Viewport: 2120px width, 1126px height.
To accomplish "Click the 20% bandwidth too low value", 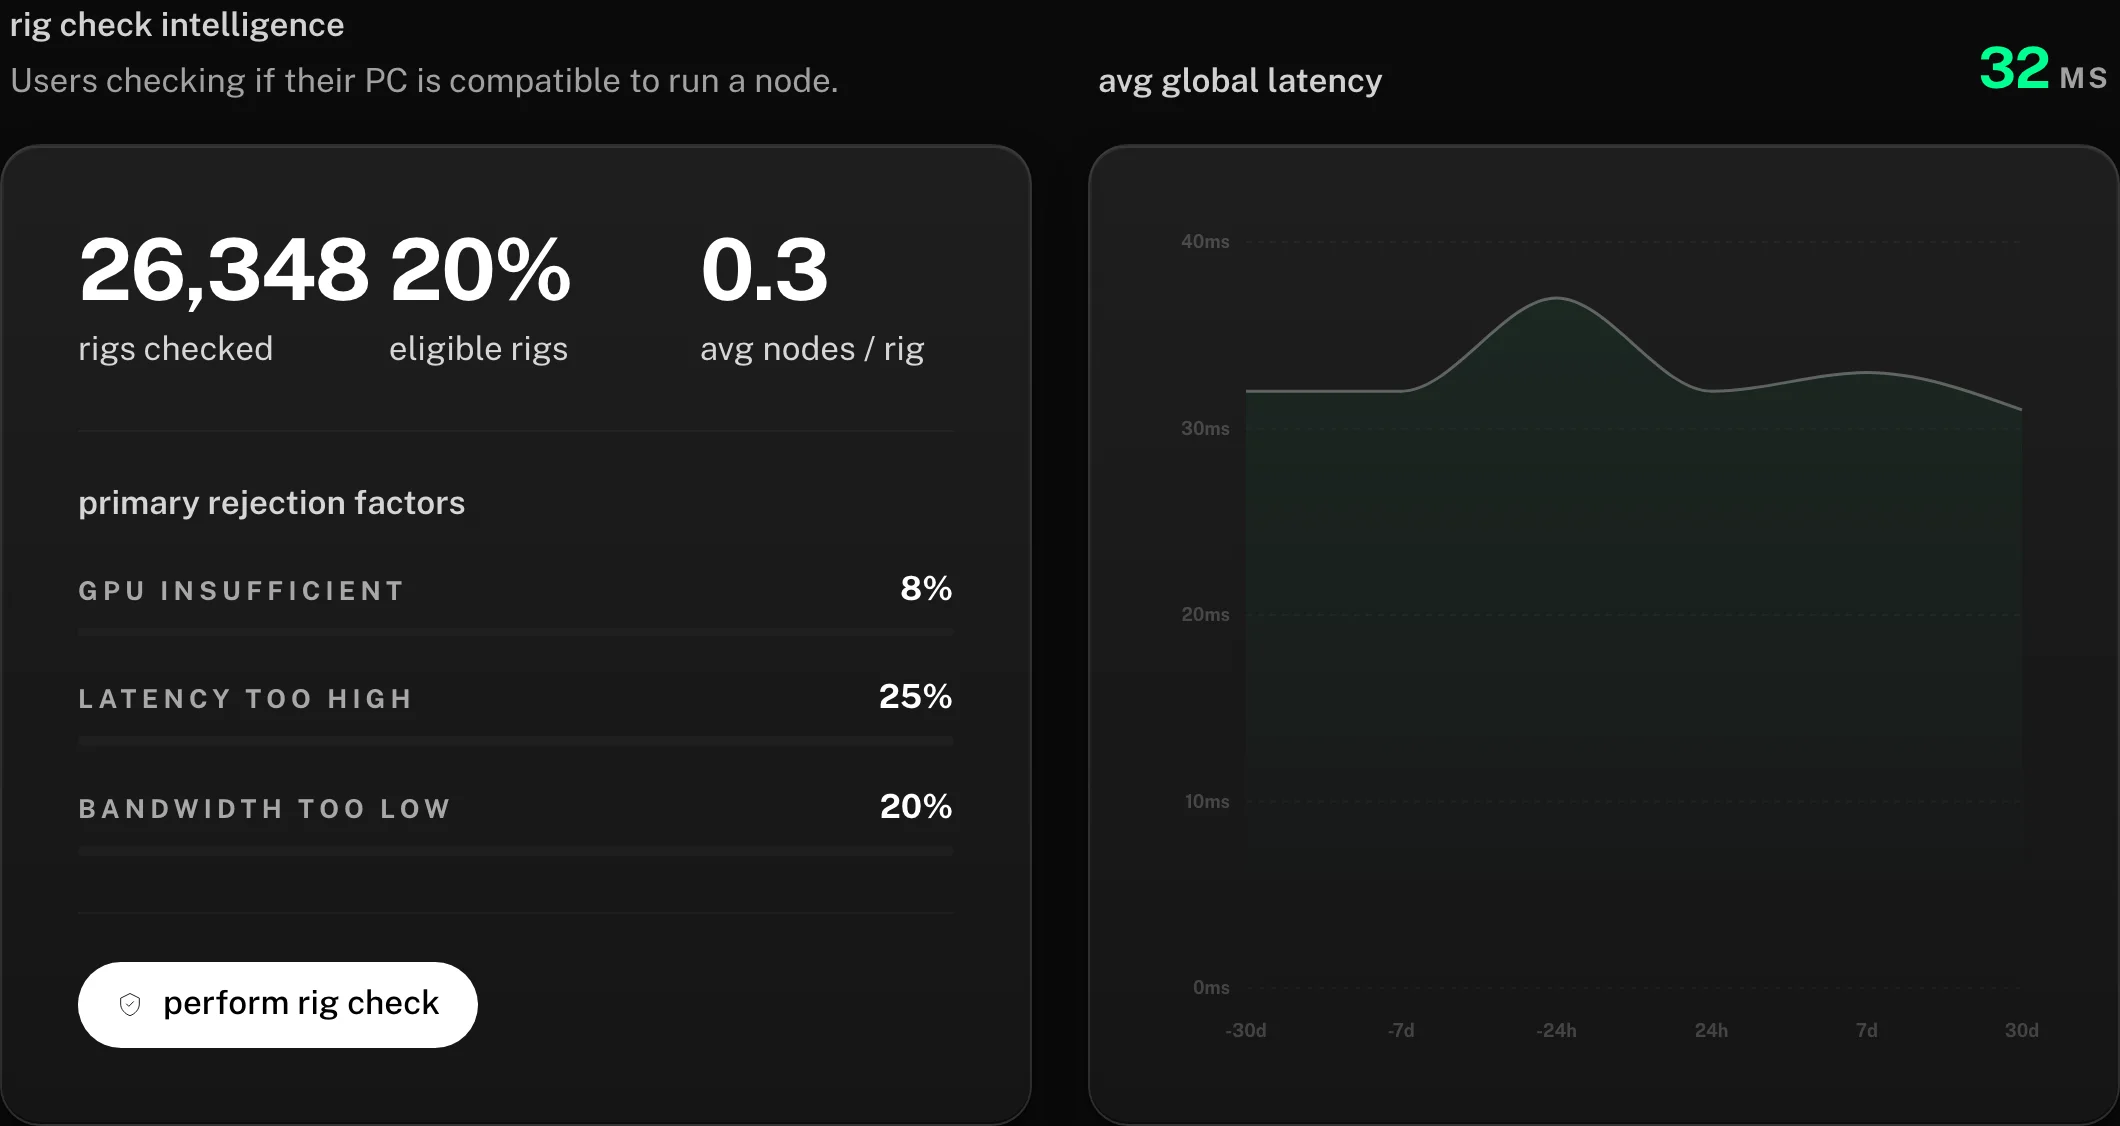I will [x=915, y=806].
